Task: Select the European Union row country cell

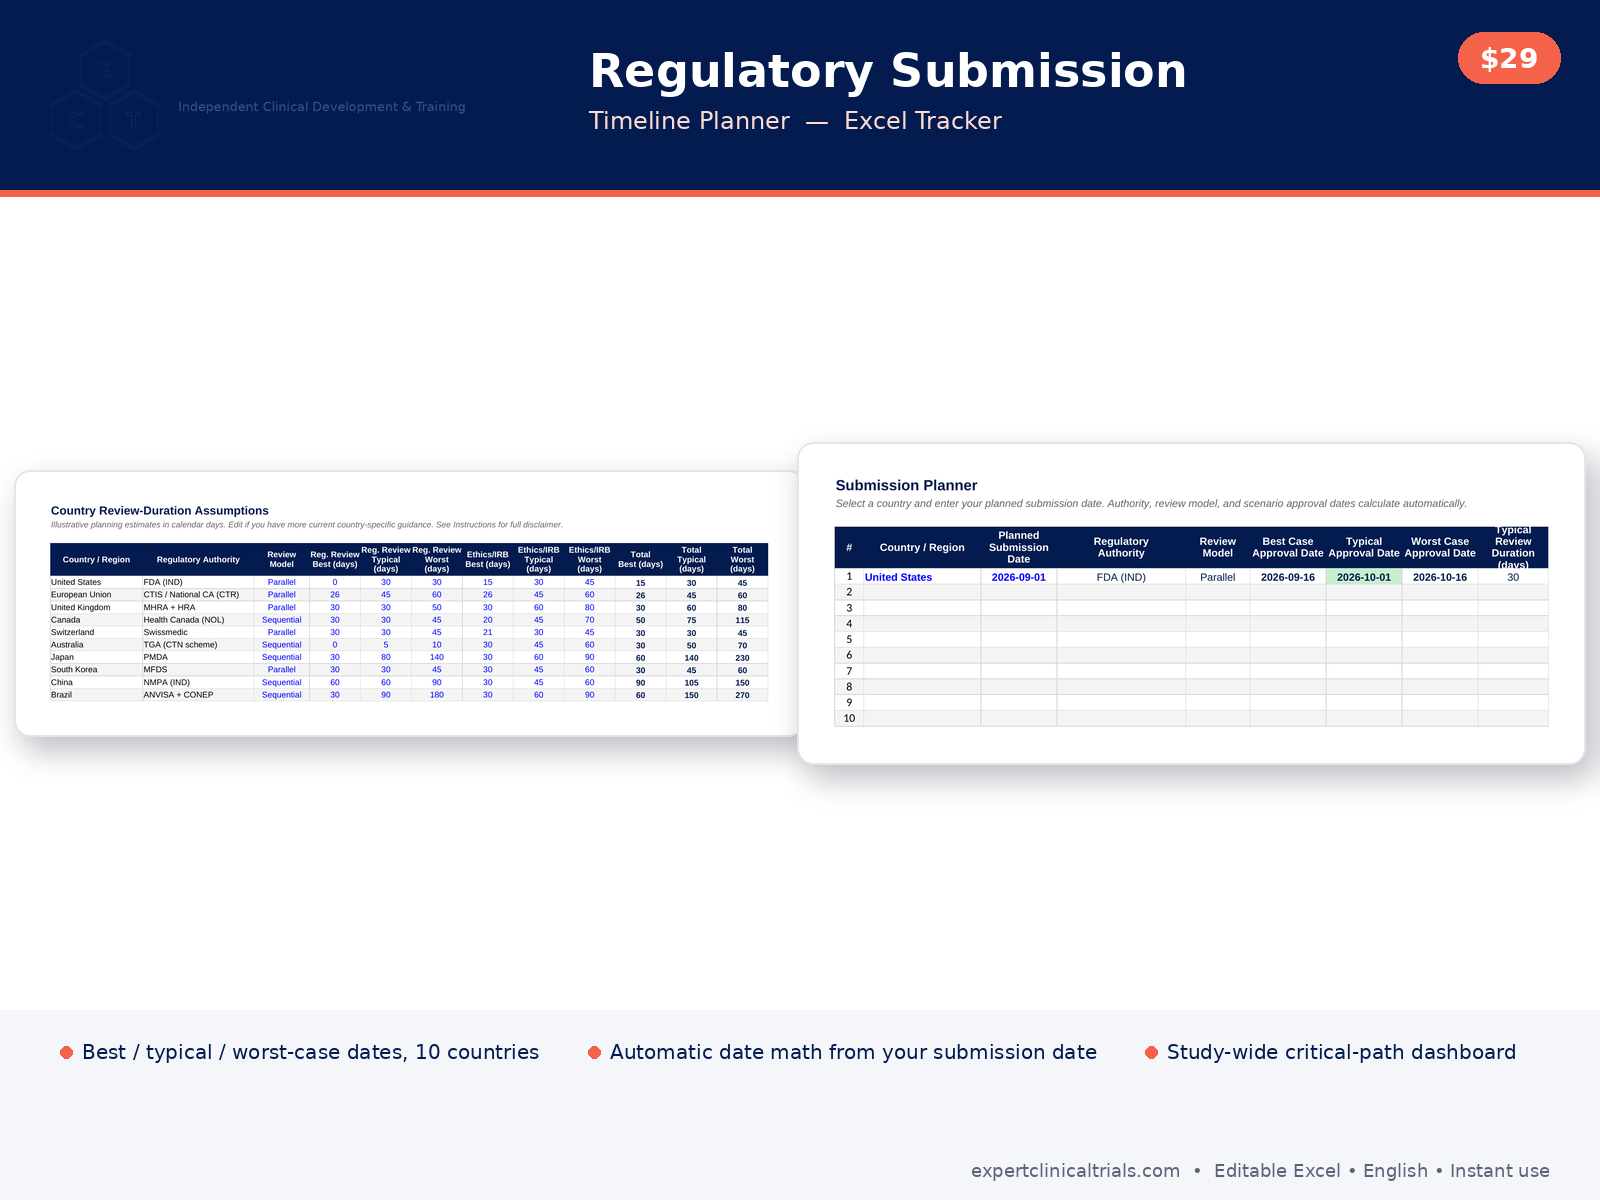Action: 96,595
